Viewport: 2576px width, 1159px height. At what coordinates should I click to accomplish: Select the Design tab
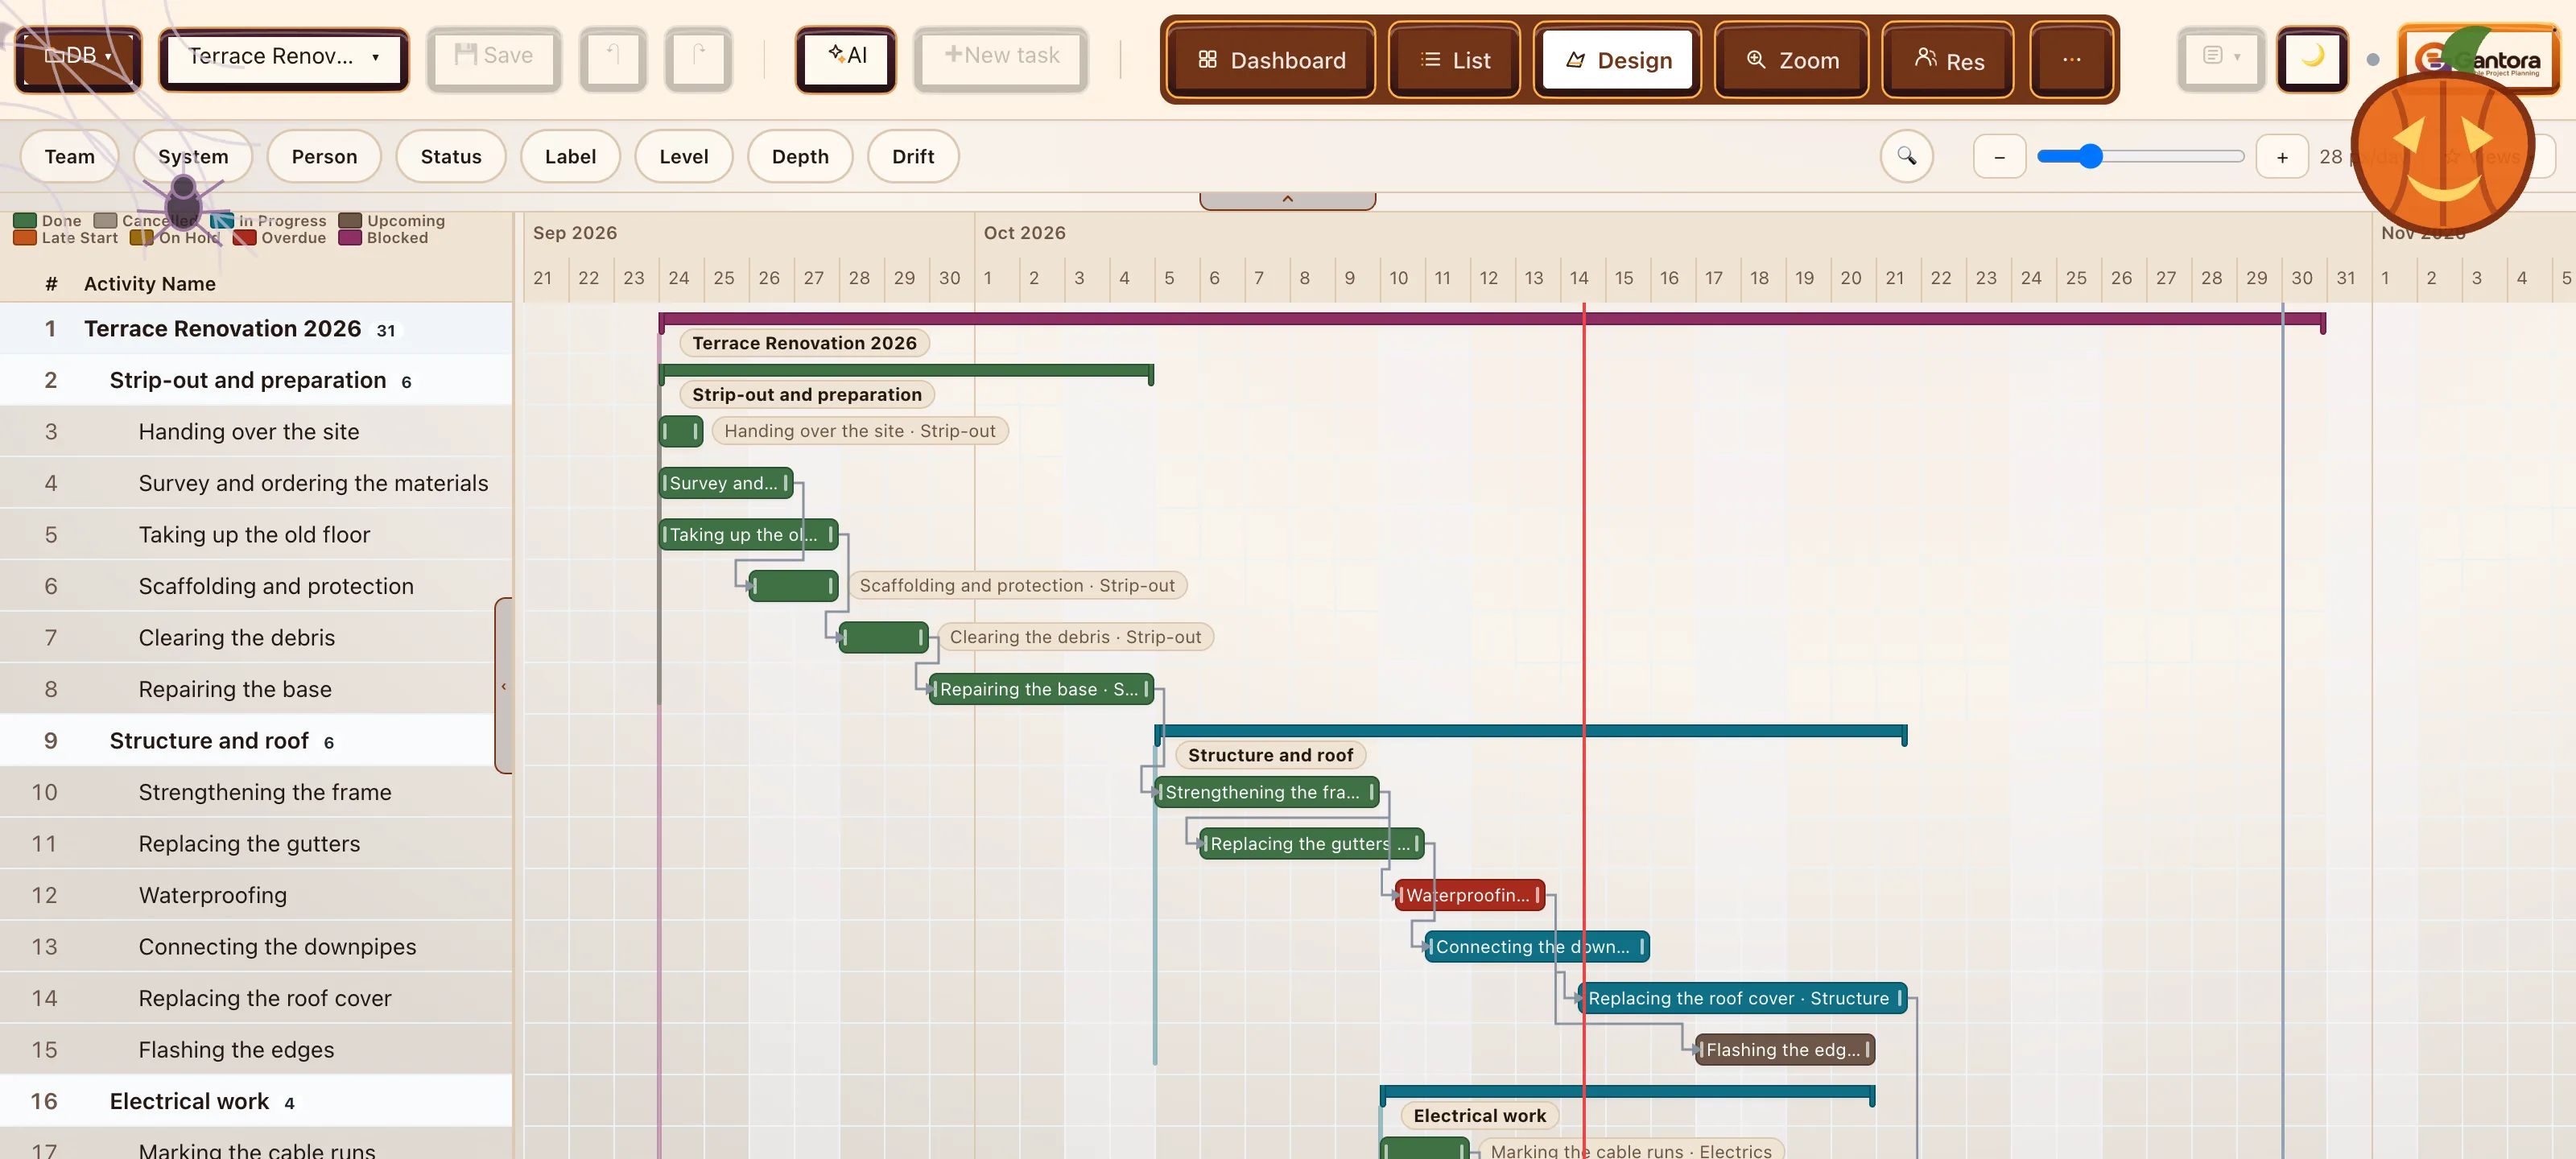(1617, 60)
